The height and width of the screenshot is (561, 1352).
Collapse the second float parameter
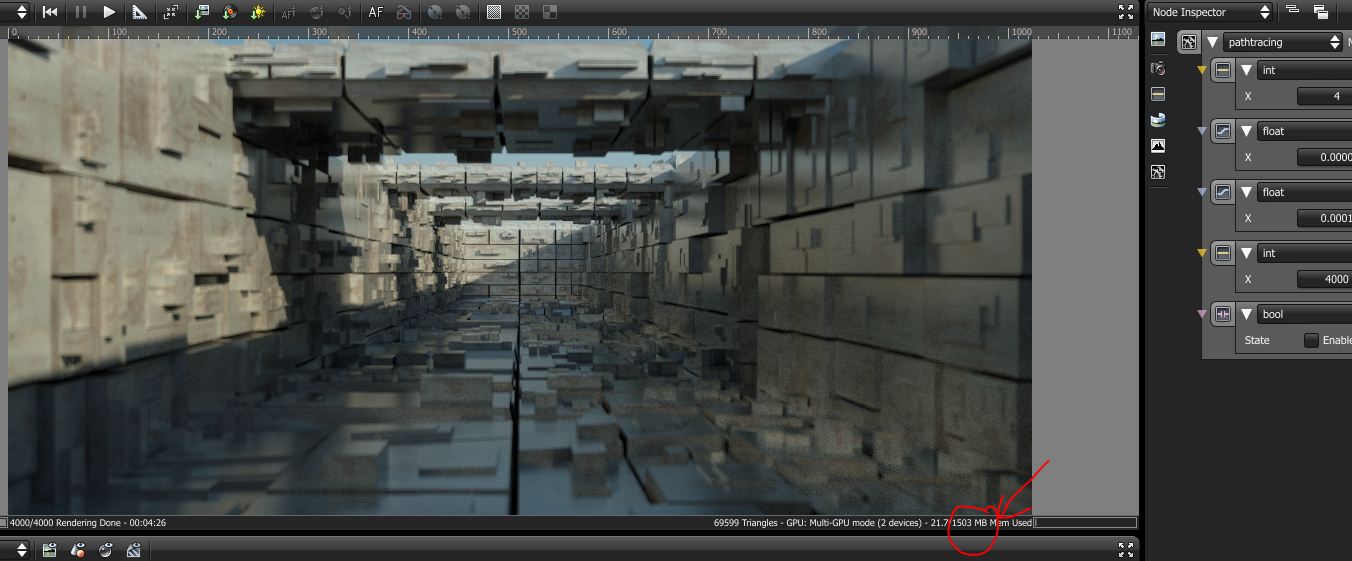tap(1247, 192)
